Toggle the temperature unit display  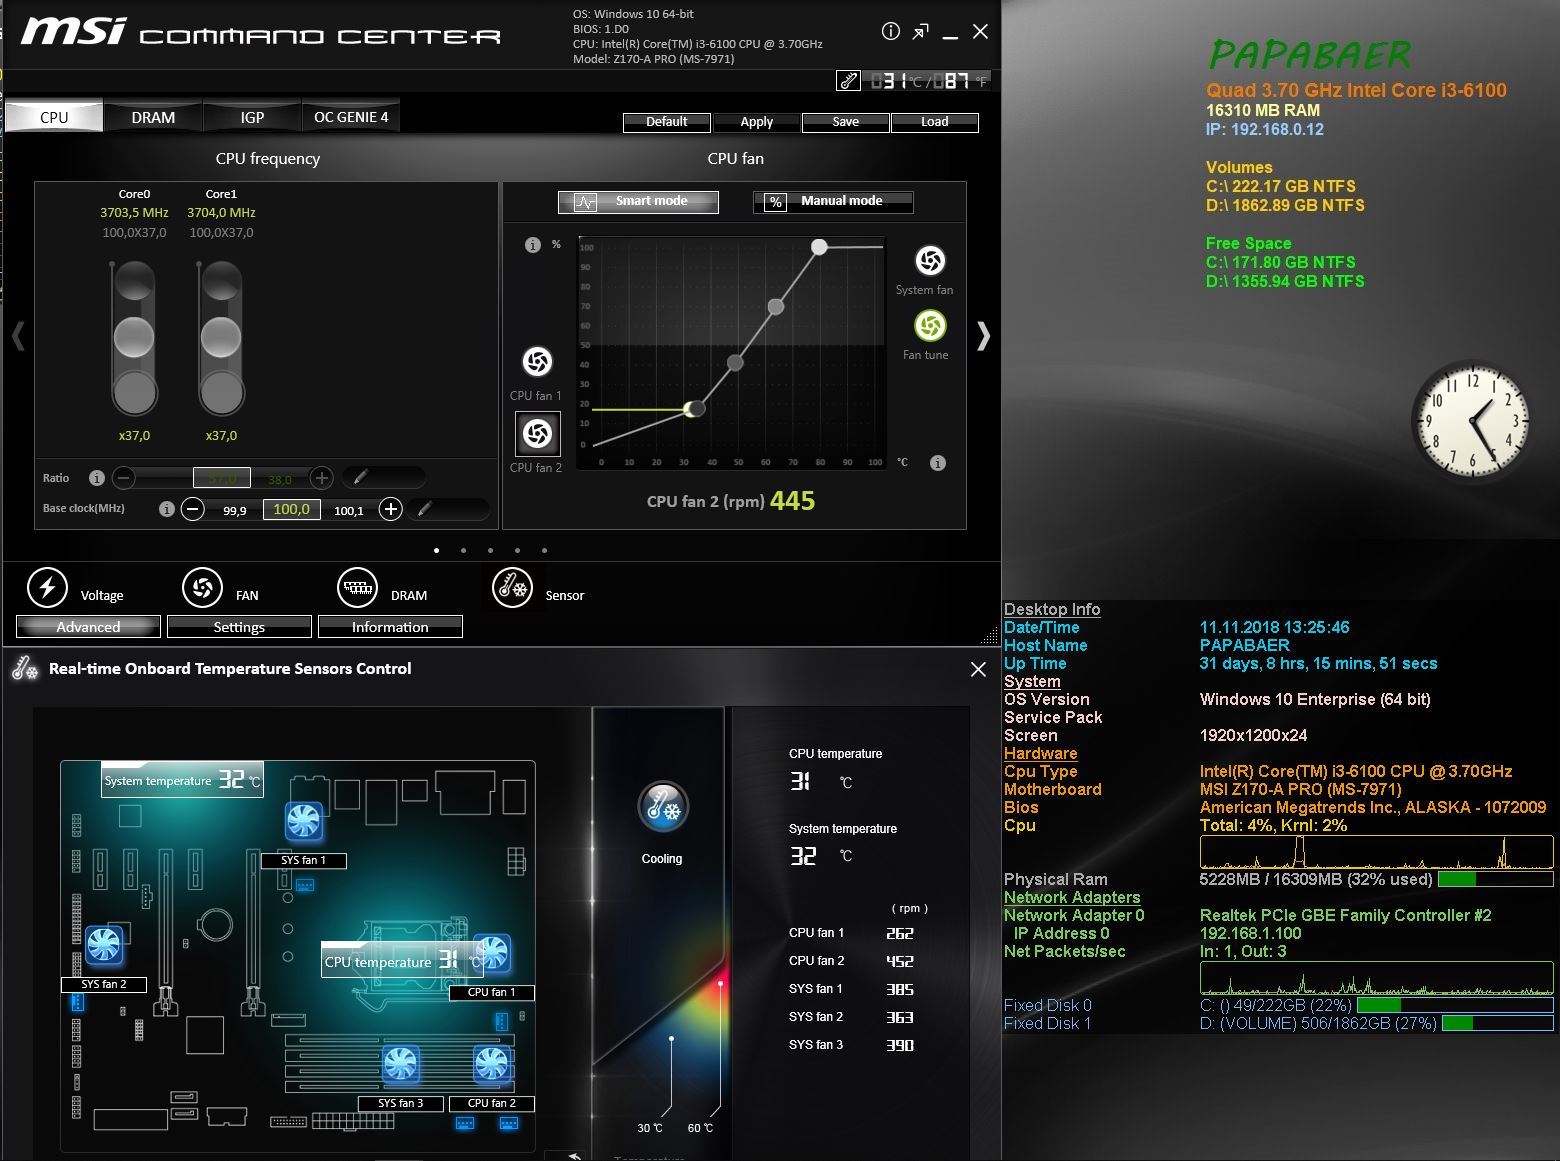[x=848, y=81]
